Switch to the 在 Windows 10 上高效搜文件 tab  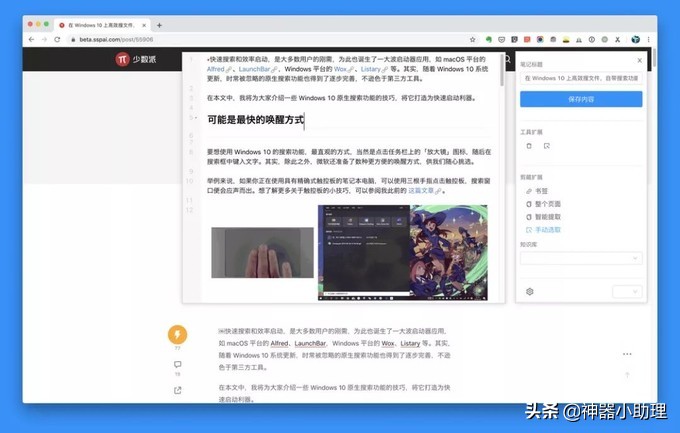[102, 25]
